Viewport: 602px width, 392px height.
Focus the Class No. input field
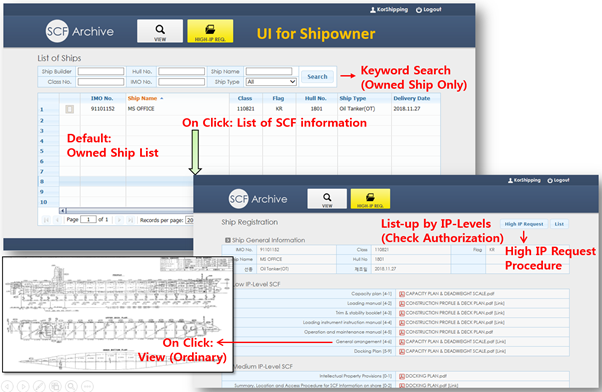(101, 82)
